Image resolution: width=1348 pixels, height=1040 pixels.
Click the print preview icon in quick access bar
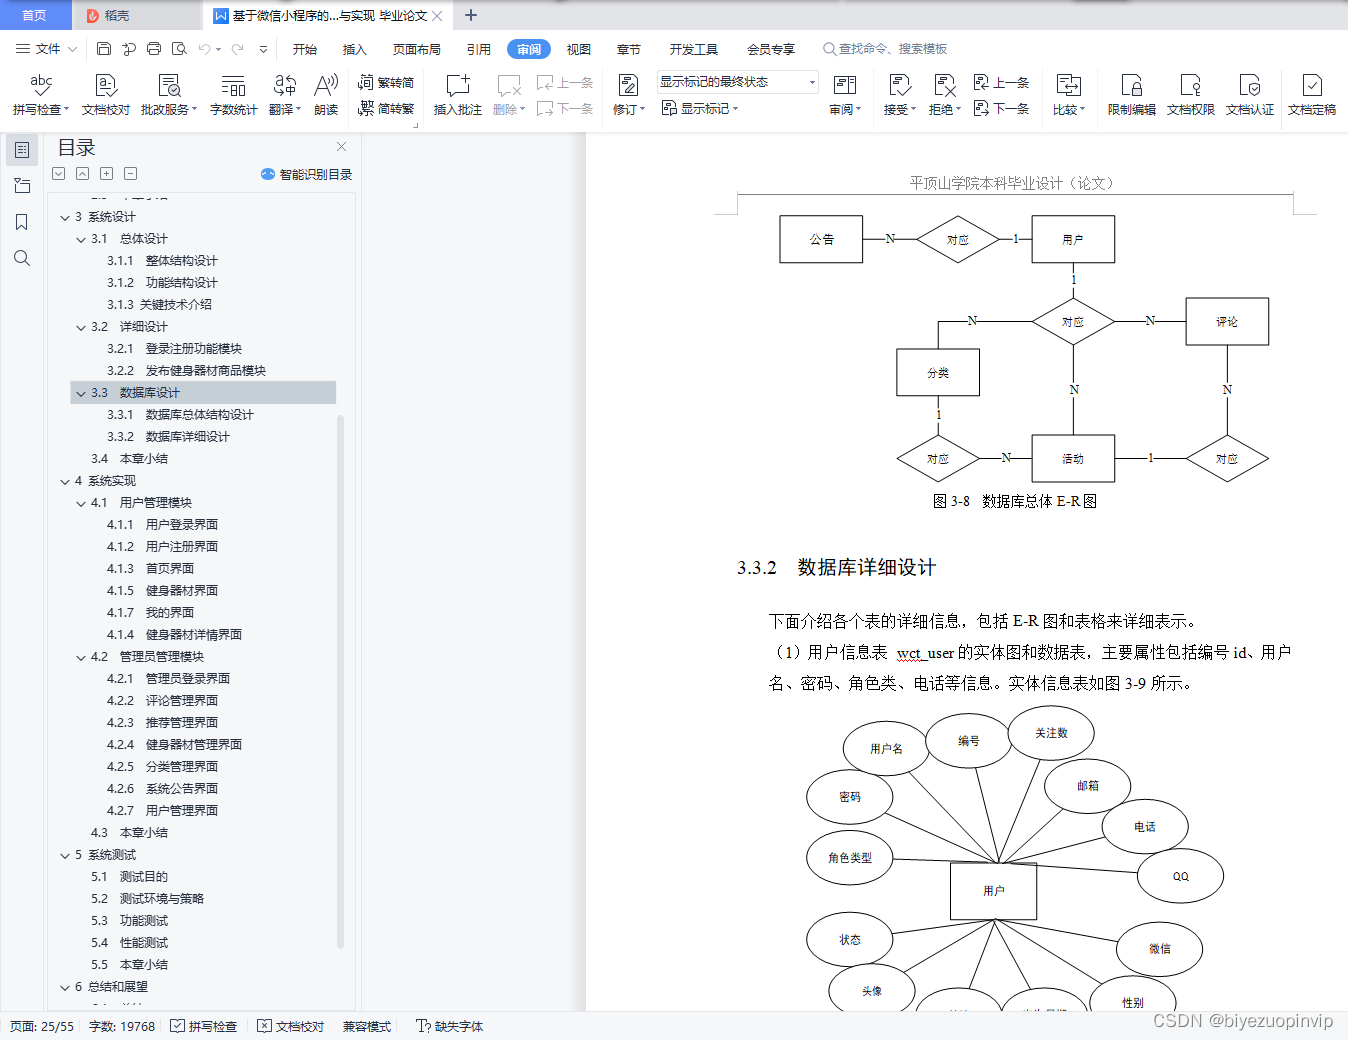(179, 48)
